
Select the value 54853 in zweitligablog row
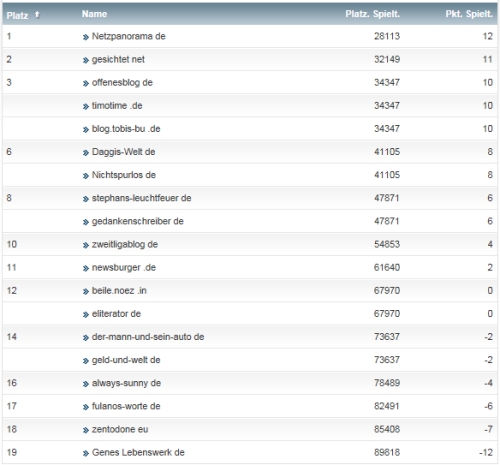(387, 244)
